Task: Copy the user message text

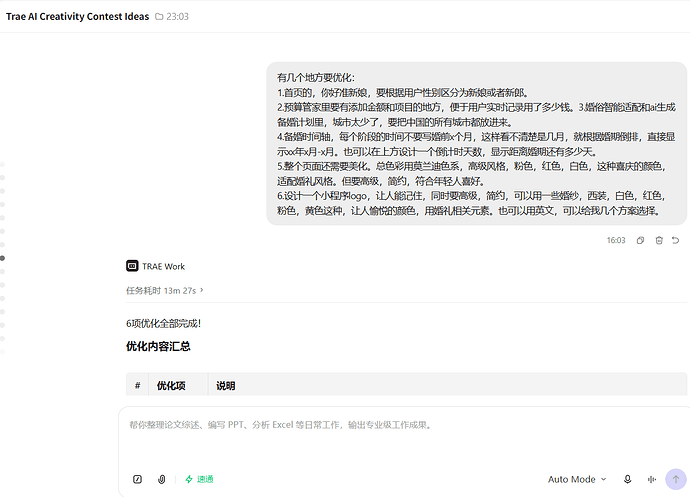Action: [640, 240]
